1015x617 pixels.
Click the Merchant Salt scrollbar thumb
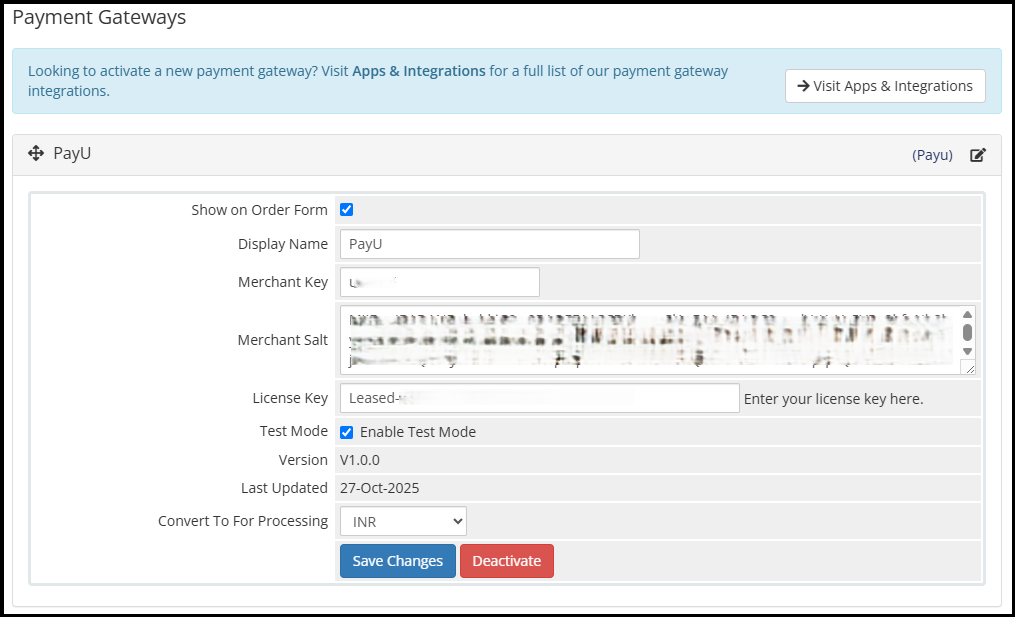click(967, 332)
